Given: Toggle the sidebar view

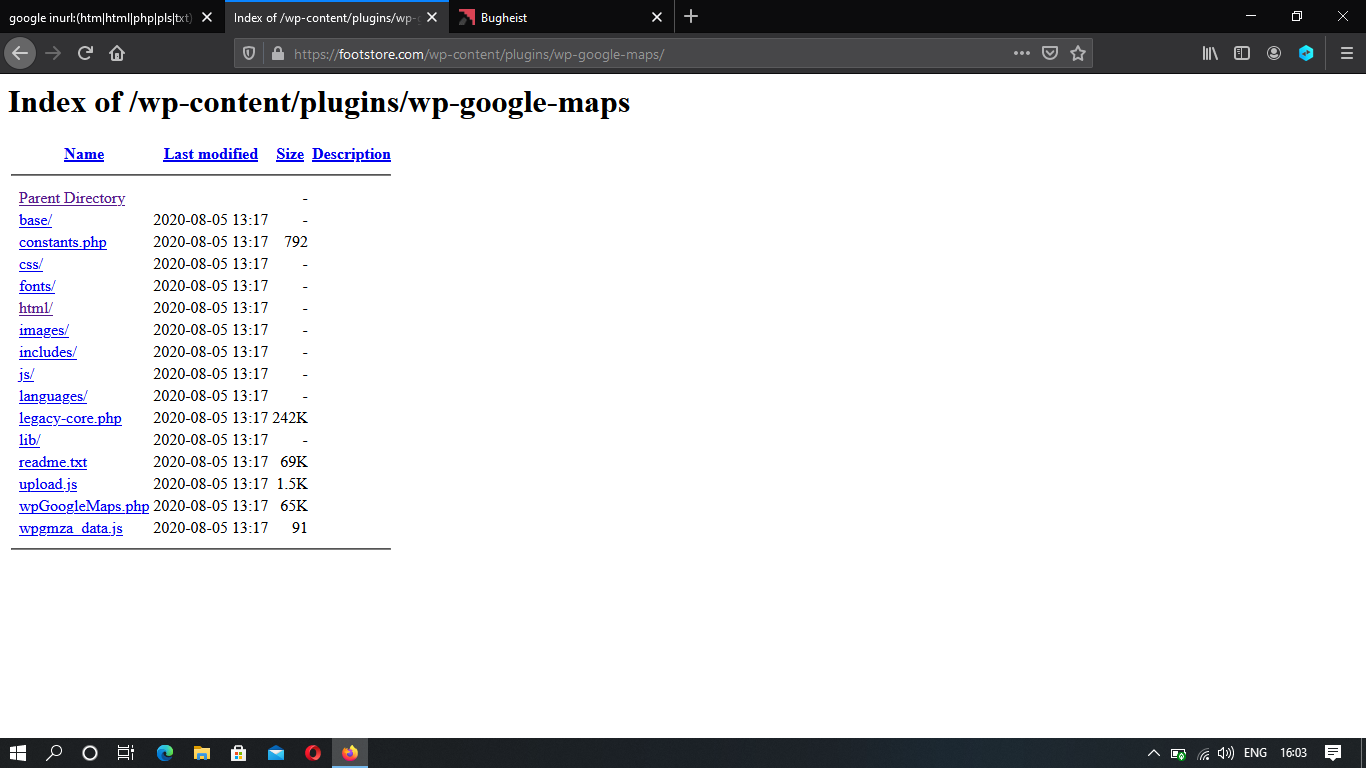Looking at the screenshot, I should click(1242, 53).
